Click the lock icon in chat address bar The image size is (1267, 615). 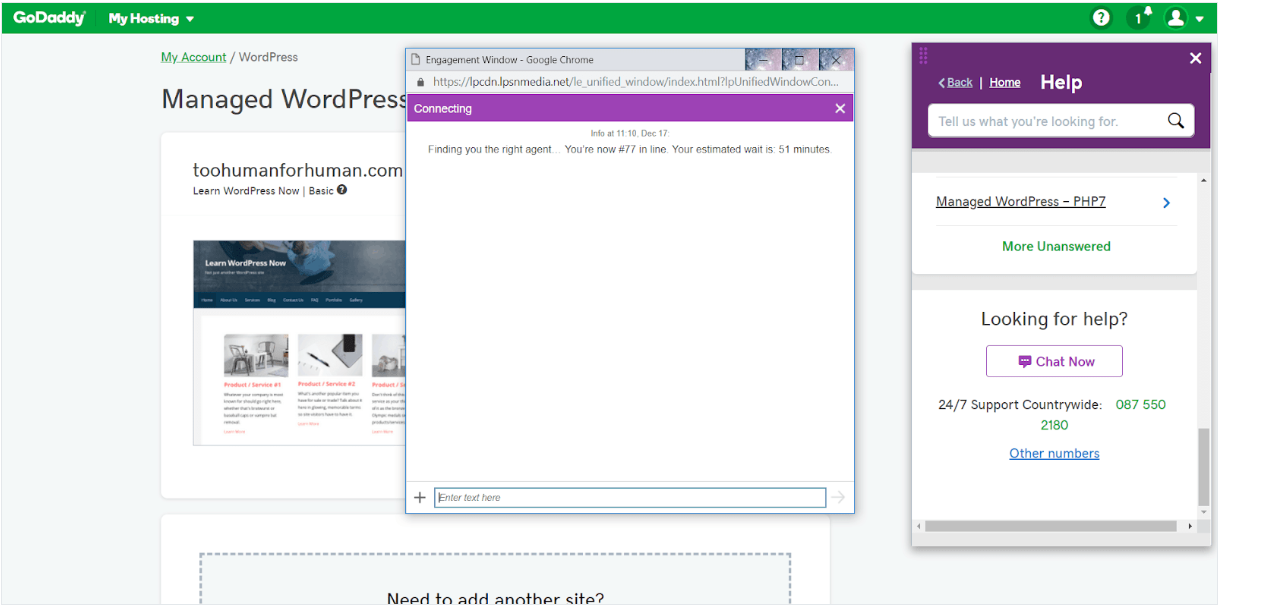[421, 82]
